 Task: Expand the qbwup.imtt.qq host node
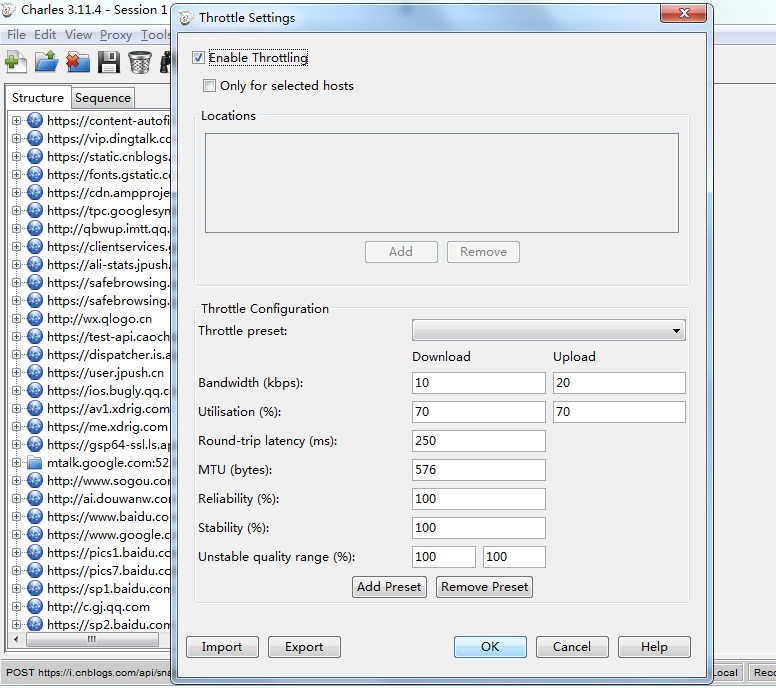(x=16, y=228)
